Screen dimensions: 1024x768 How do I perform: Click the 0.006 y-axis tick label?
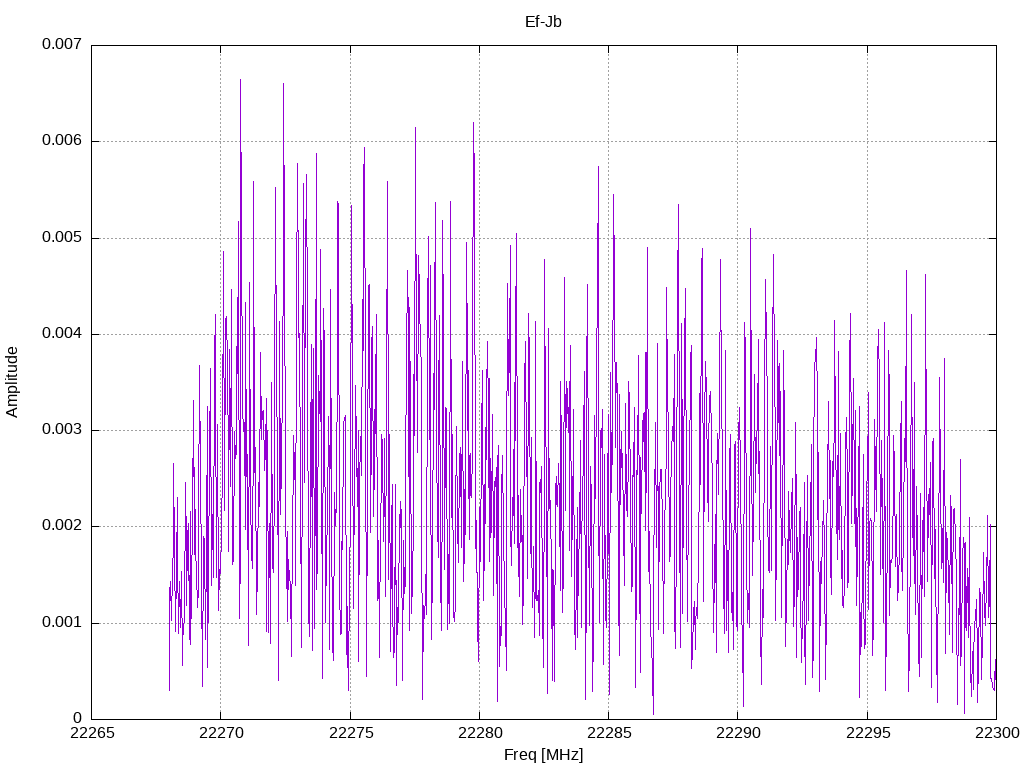pyautogui.click(x=62, y=140)
